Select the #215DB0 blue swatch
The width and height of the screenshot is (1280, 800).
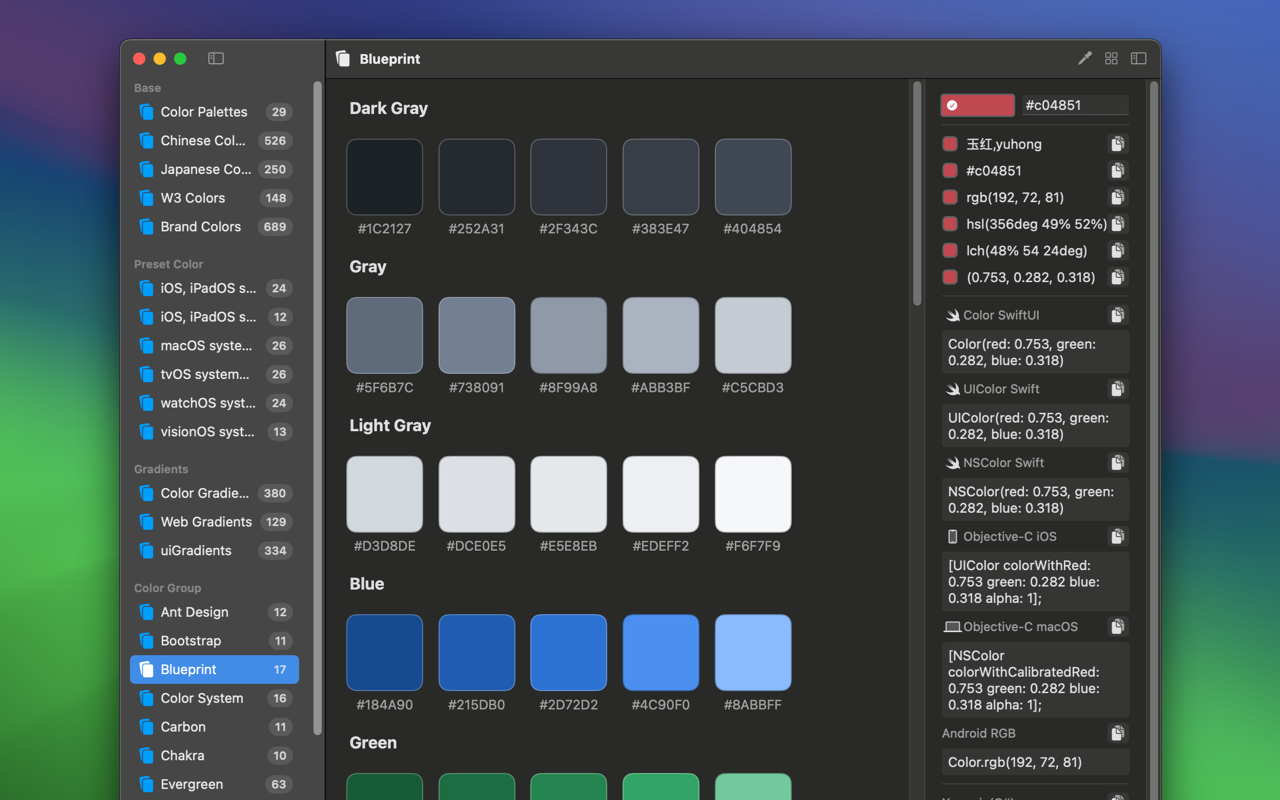(x=477, y=653)
